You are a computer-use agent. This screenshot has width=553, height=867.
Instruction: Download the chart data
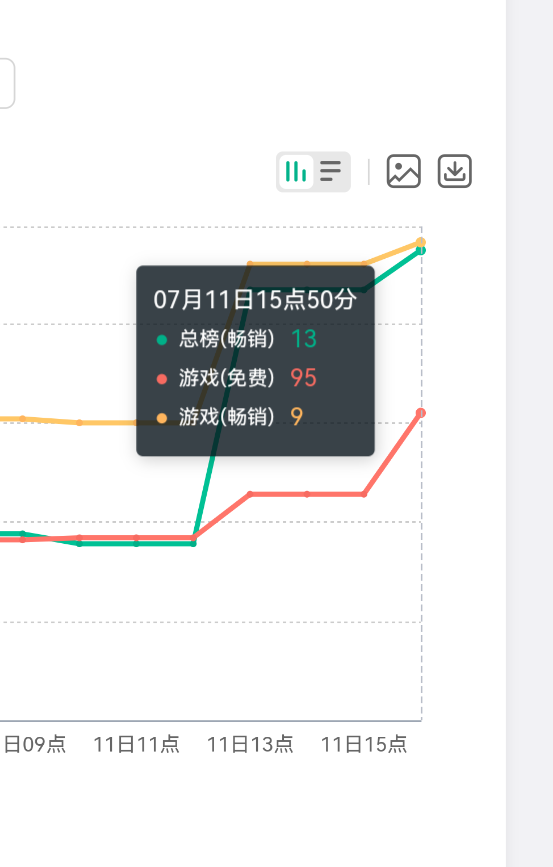455,171
